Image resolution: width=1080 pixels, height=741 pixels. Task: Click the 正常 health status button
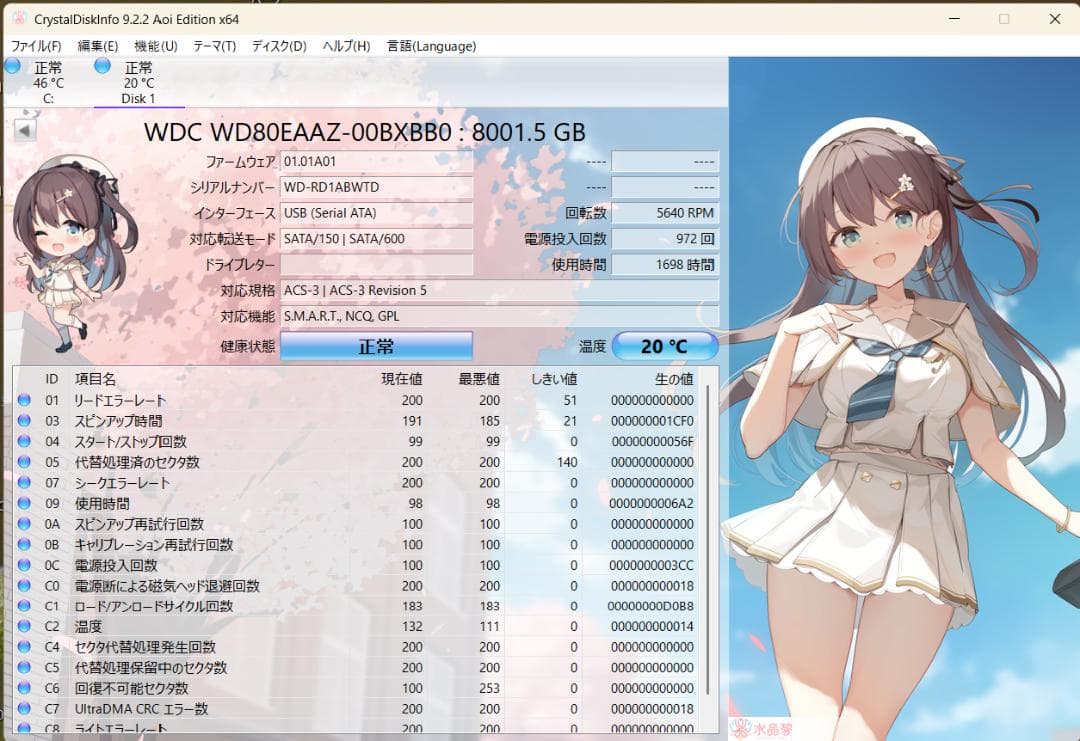pyautogui.click(x=376, y=346)
